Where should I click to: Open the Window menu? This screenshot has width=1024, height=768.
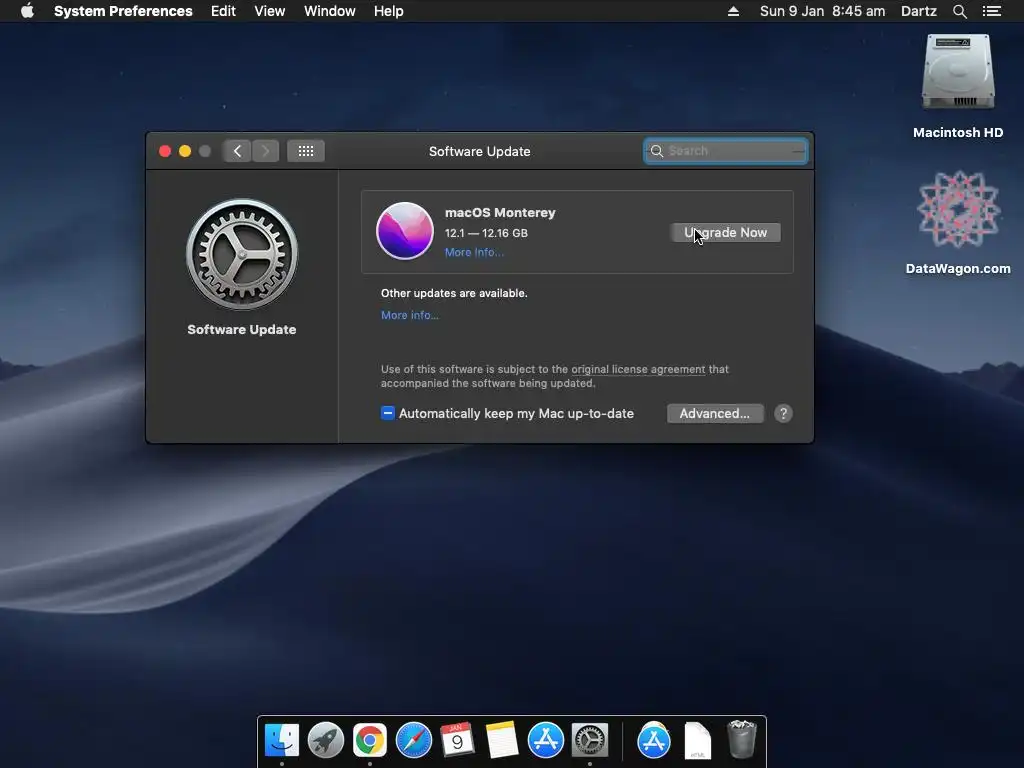(x=329, y=11)
